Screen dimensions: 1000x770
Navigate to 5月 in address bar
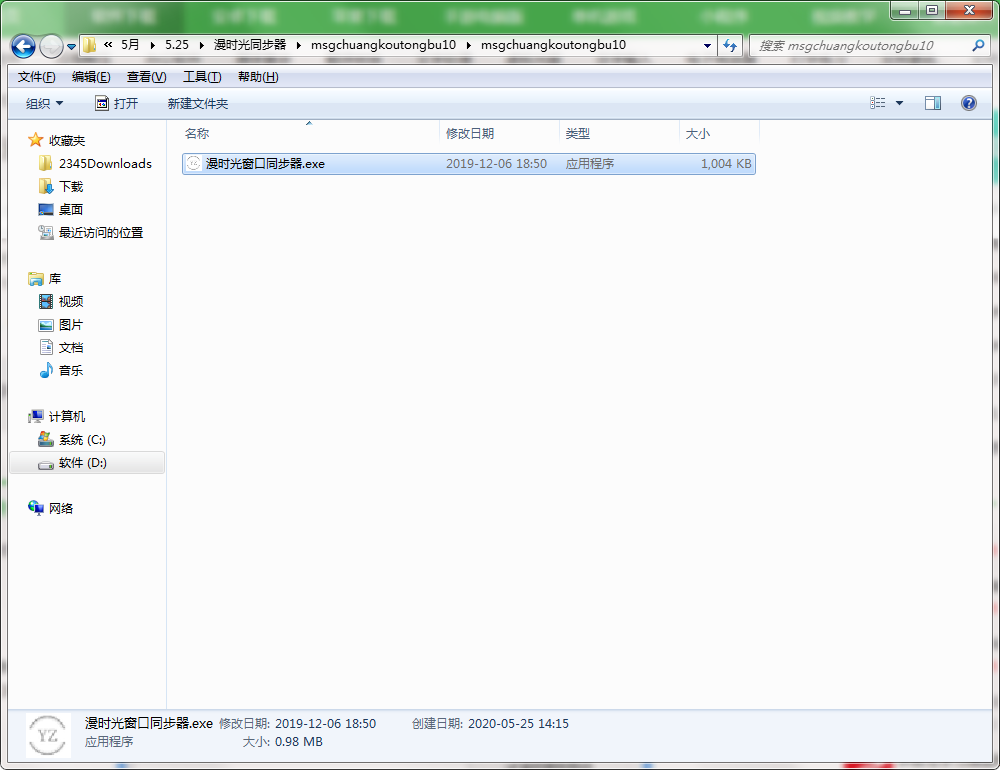[130, 45]
